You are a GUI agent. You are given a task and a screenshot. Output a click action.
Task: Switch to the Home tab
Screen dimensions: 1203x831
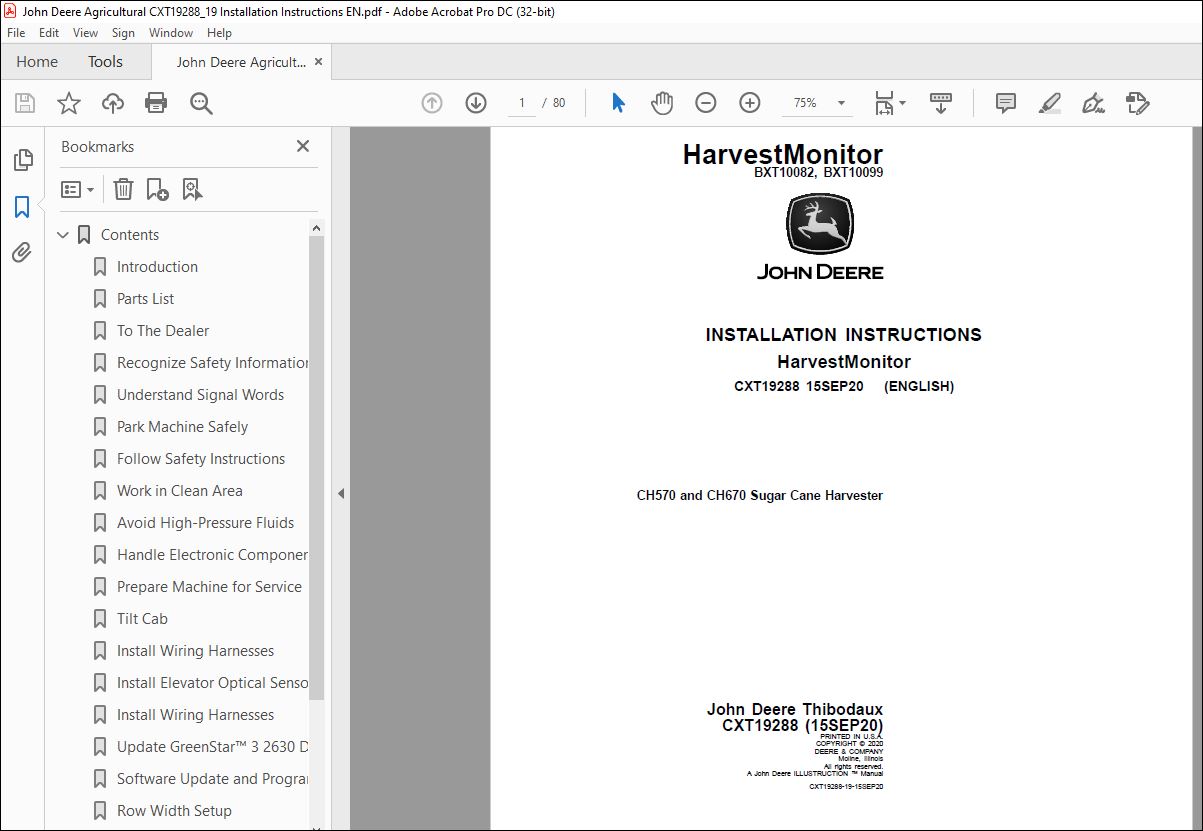pyautogui.click(x=37, y=62)
